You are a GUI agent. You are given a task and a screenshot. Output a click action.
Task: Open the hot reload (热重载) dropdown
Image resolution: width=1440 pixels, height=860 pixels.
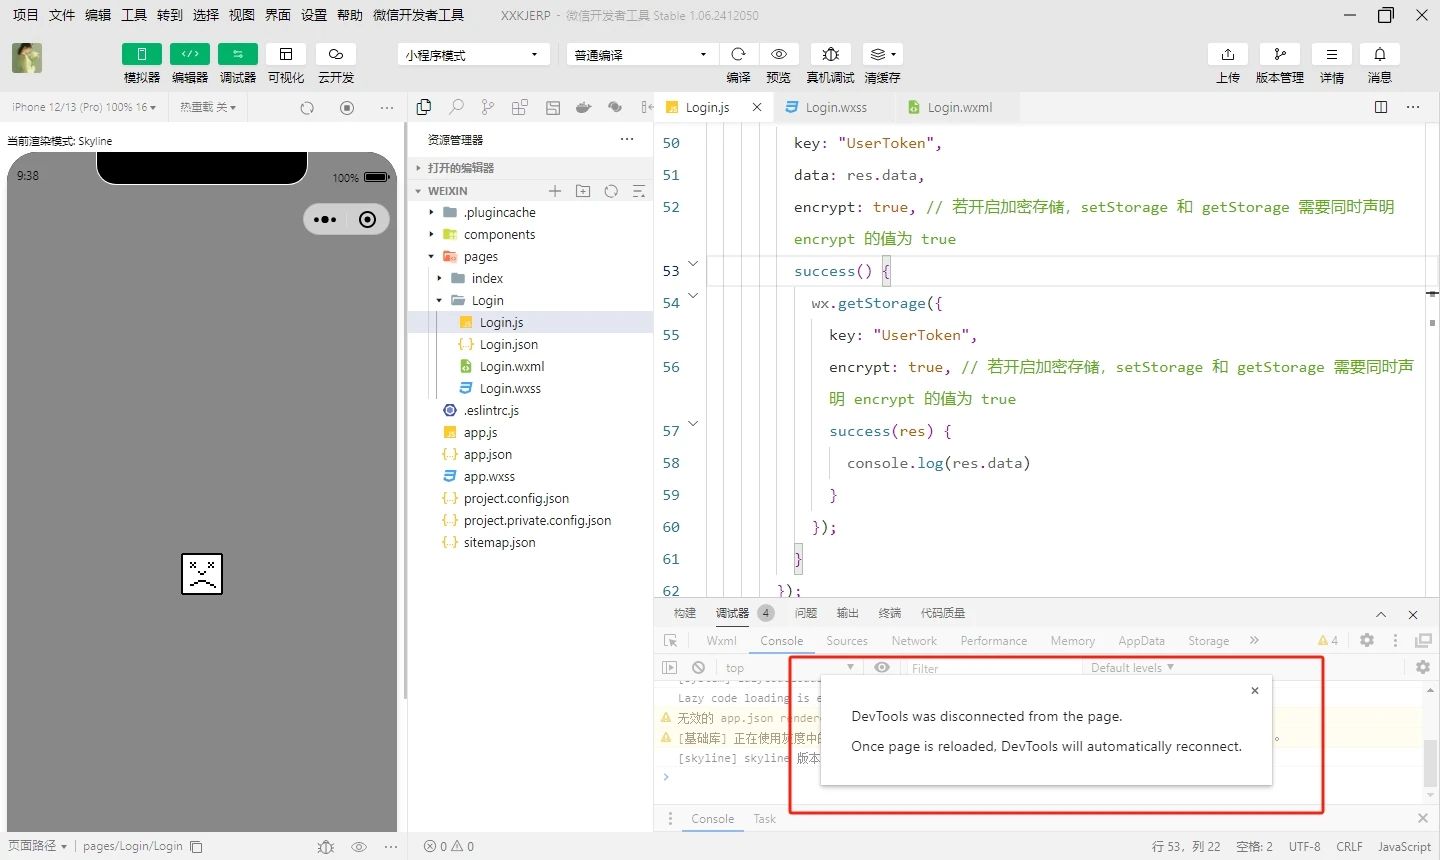[x=207, y=107]
